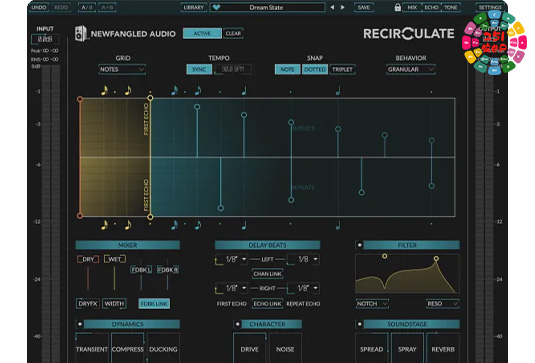Click the Recirculate logo title
Viewport: 535px width, 363px height.
(409, 33)
